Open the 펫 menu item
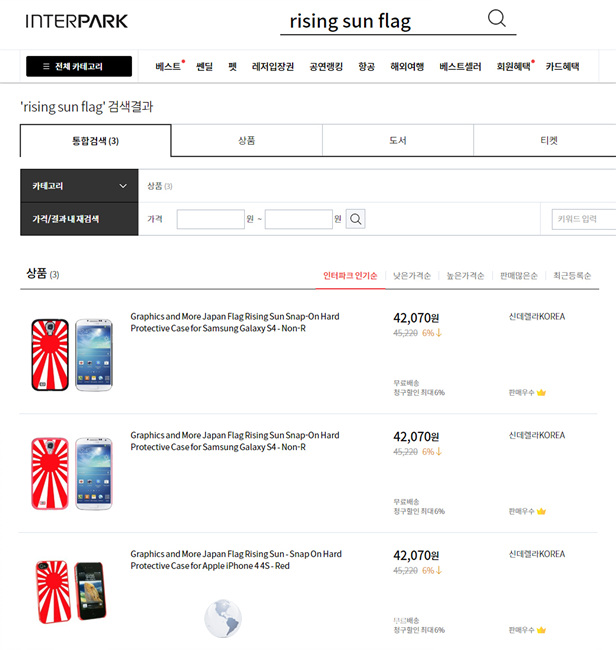Screen dimensions: 616x650 coord(233,66)
